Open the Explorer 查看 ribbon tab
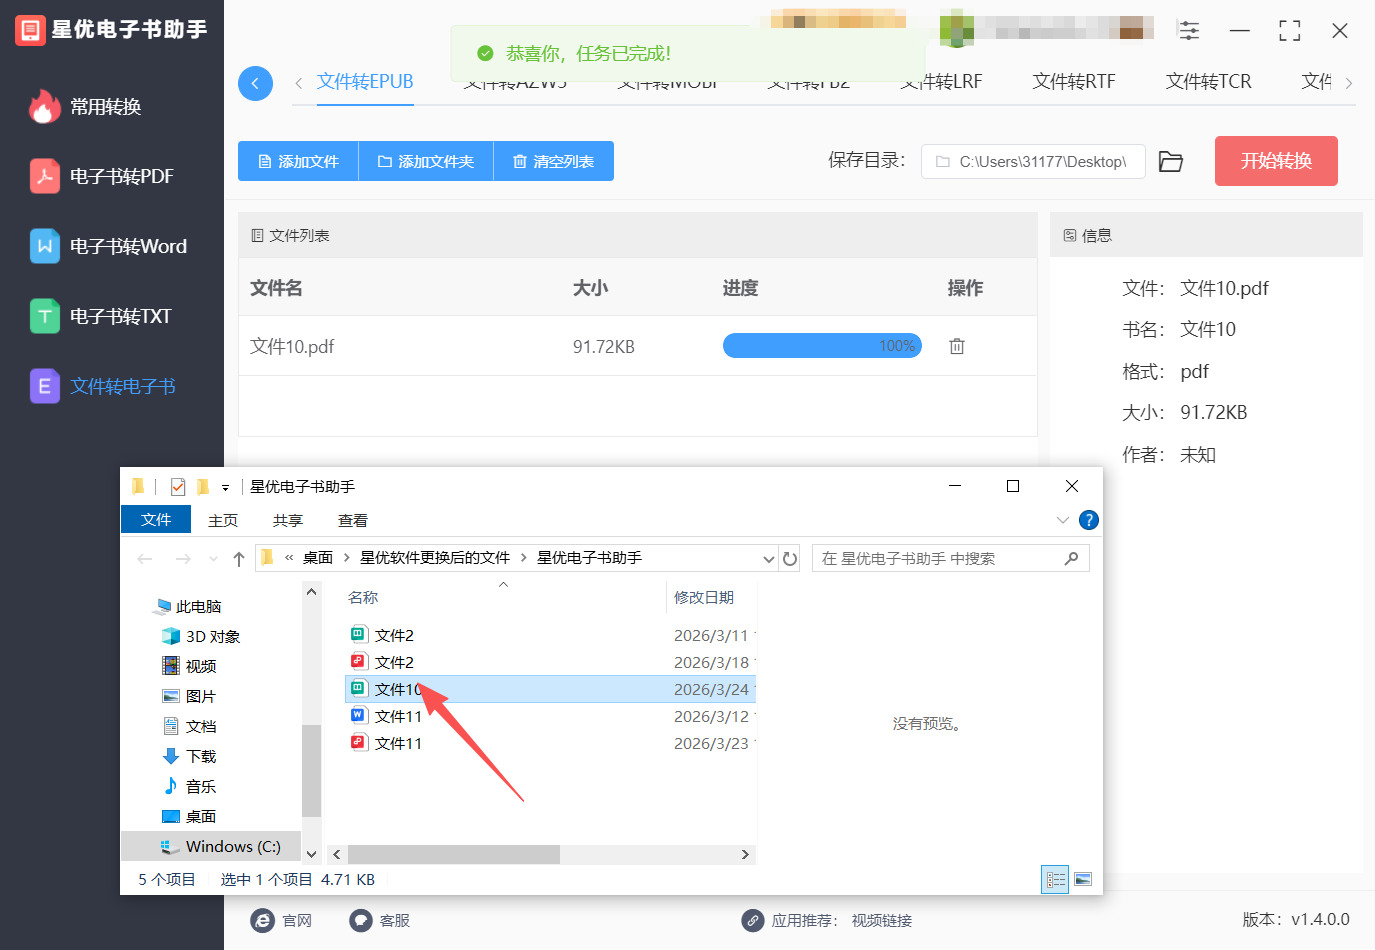The height and width of the screenshot is (950, 1375). pos(353,521)
